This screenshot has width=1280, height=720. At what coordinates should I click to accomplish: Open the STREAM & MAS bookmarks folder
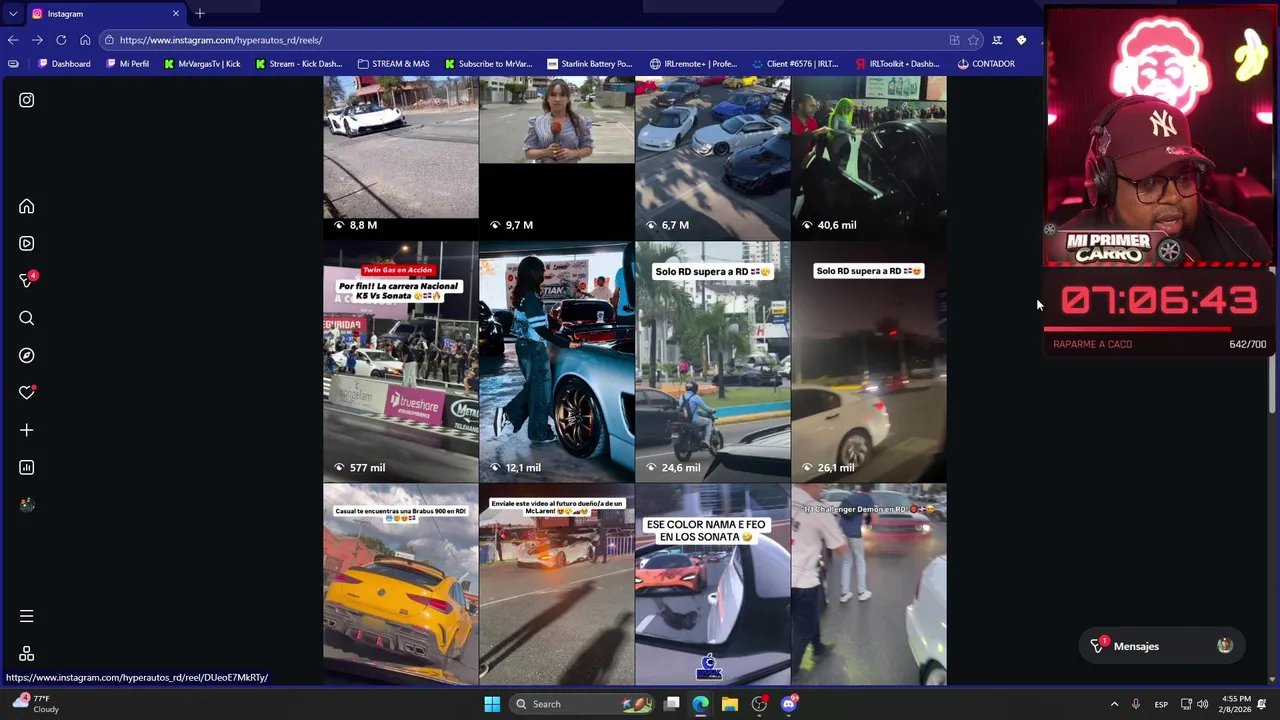coord(393,64)
